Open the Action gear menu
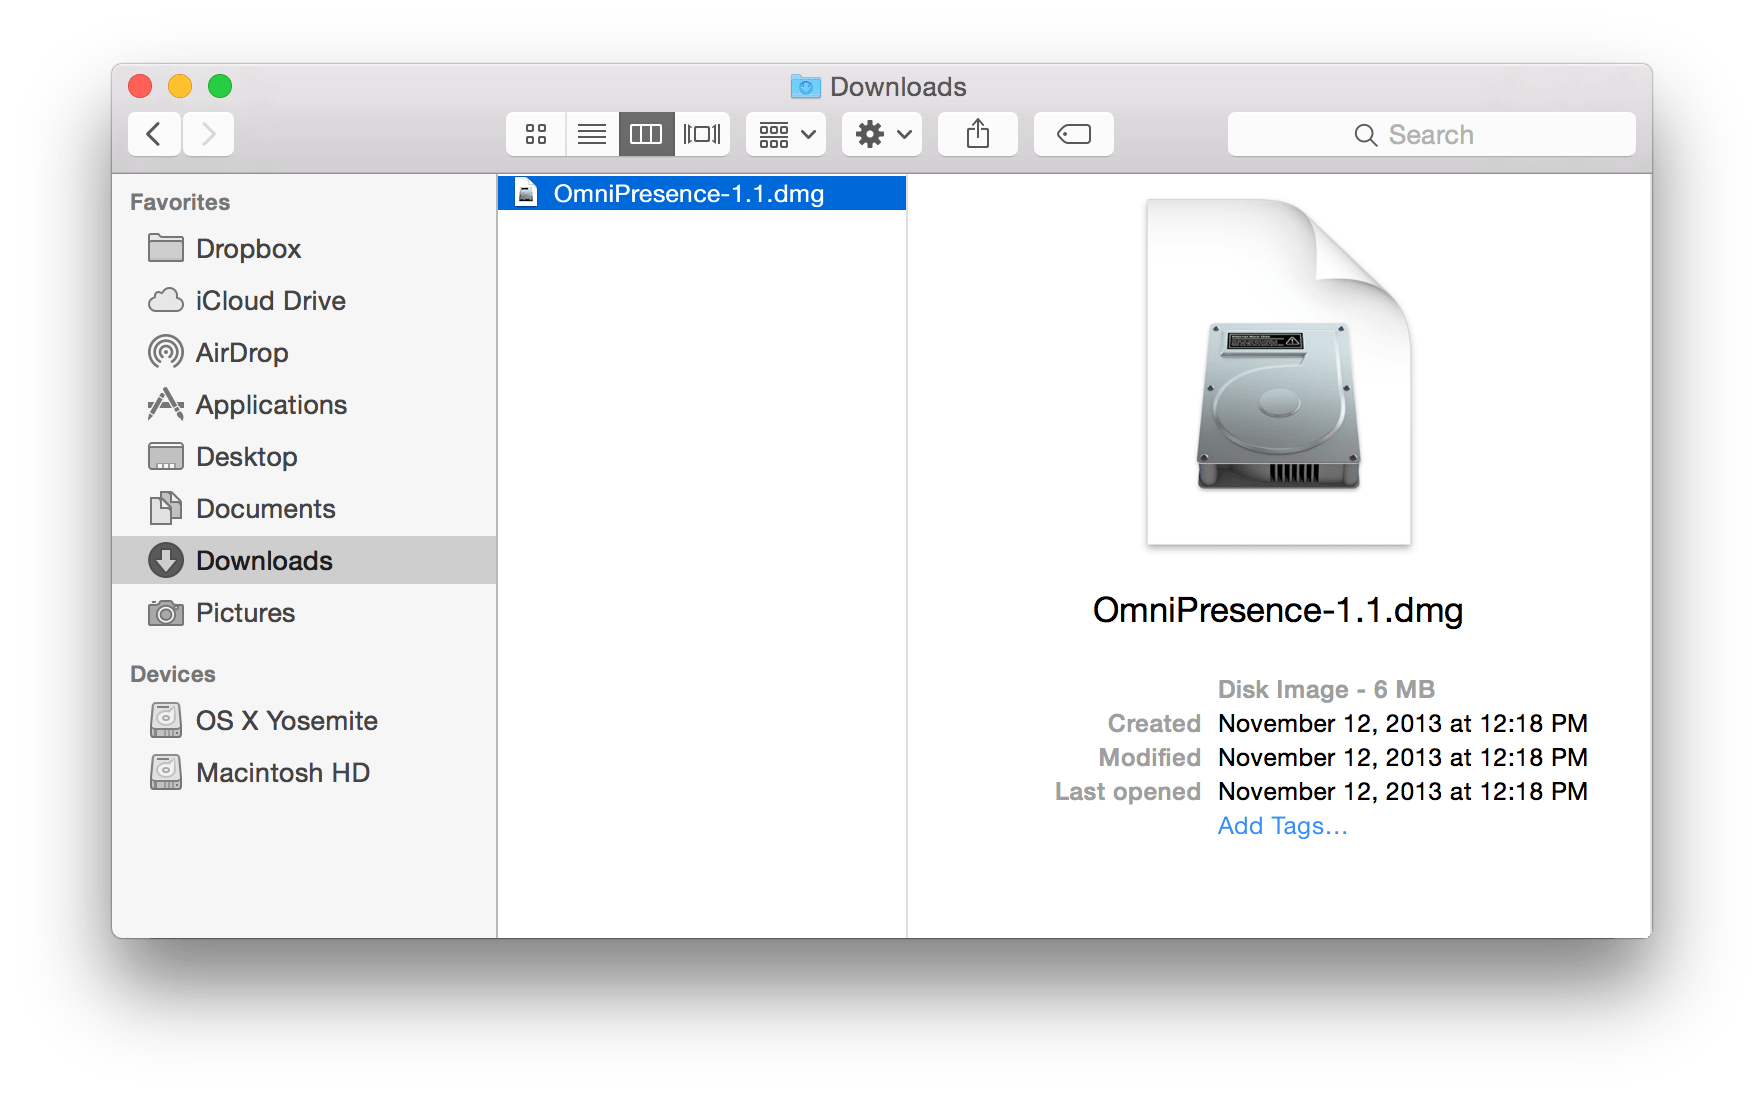 [x=882, y=134]
